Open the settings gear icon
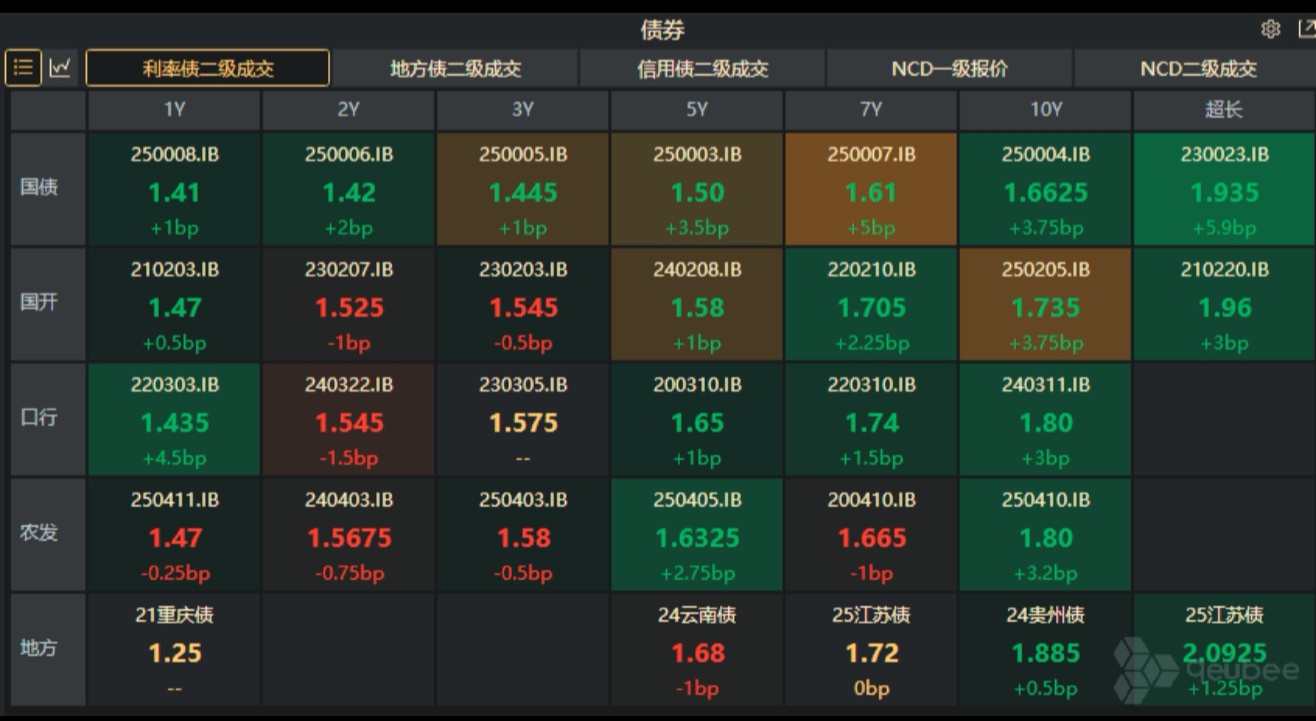 pos(1271,30)
